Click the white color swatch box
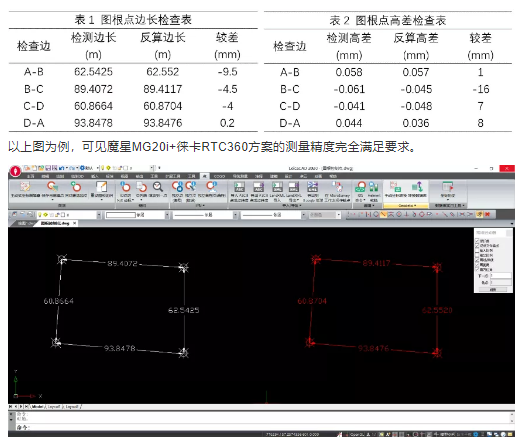Screen dimensions: 524x441 pyautogui.click(x=121, y=215)
